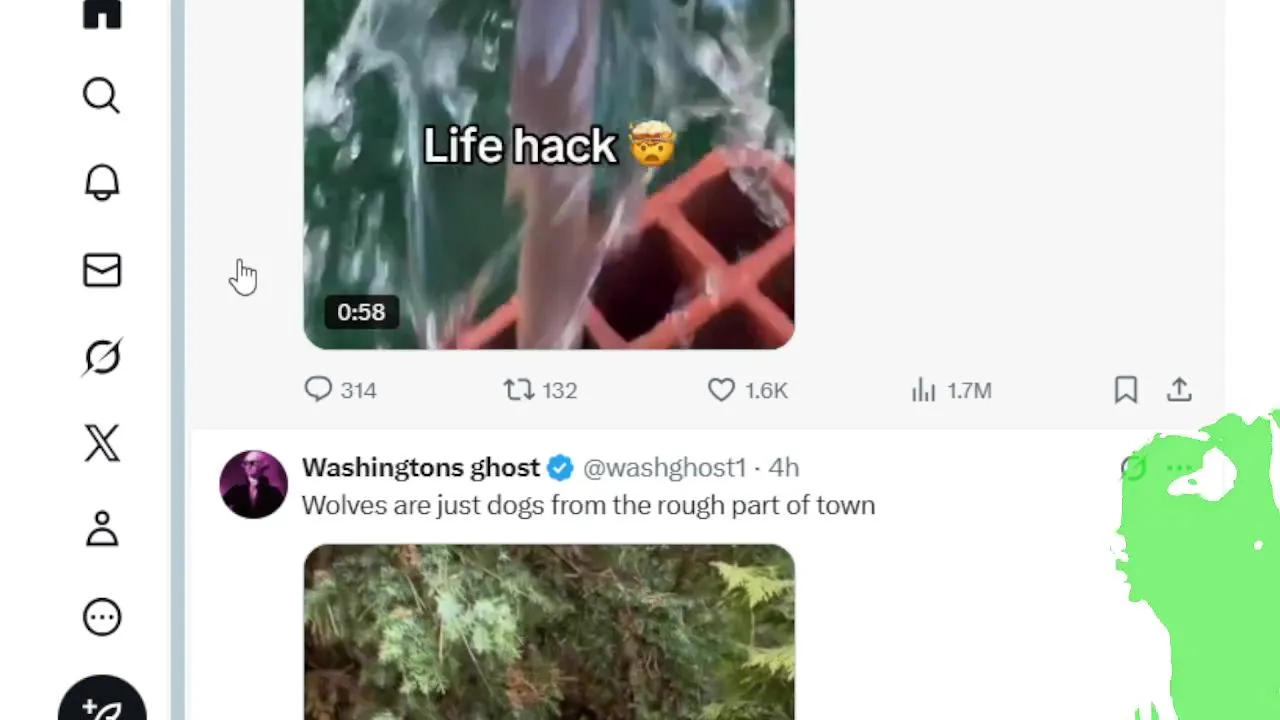Play the Life hack video
The image size is (1280, 720).
(x=549, y=174)
